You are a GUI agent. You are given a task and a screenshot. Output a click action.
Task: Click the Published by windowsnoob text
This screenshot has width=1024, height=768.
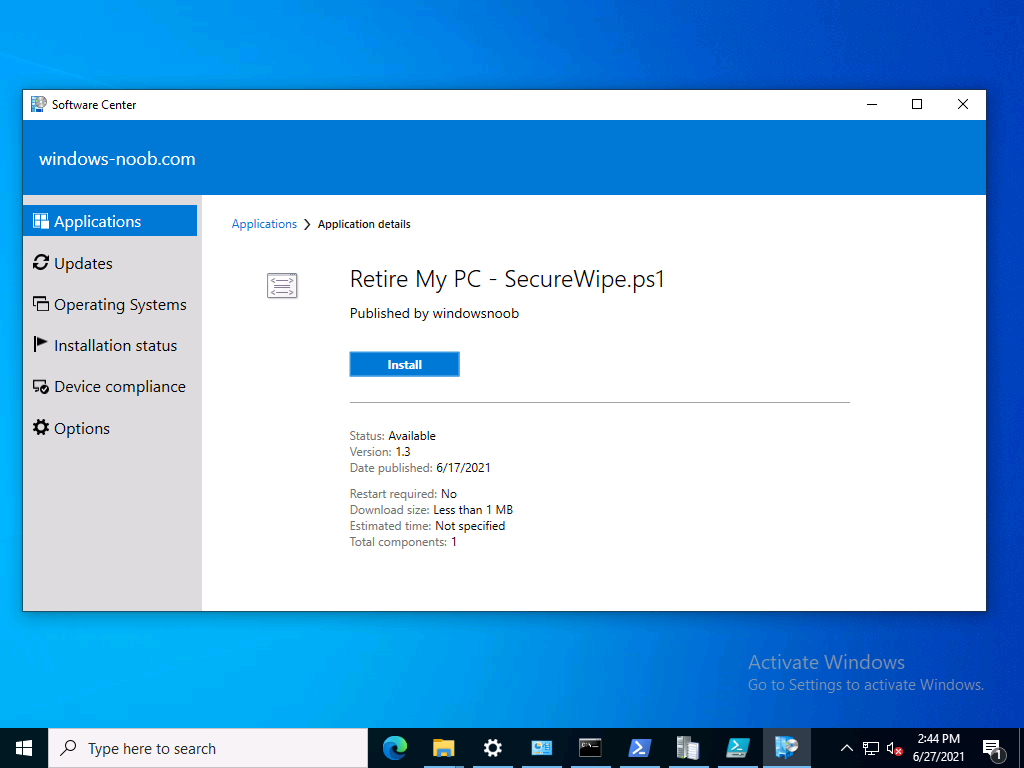(x=434, y=313)
